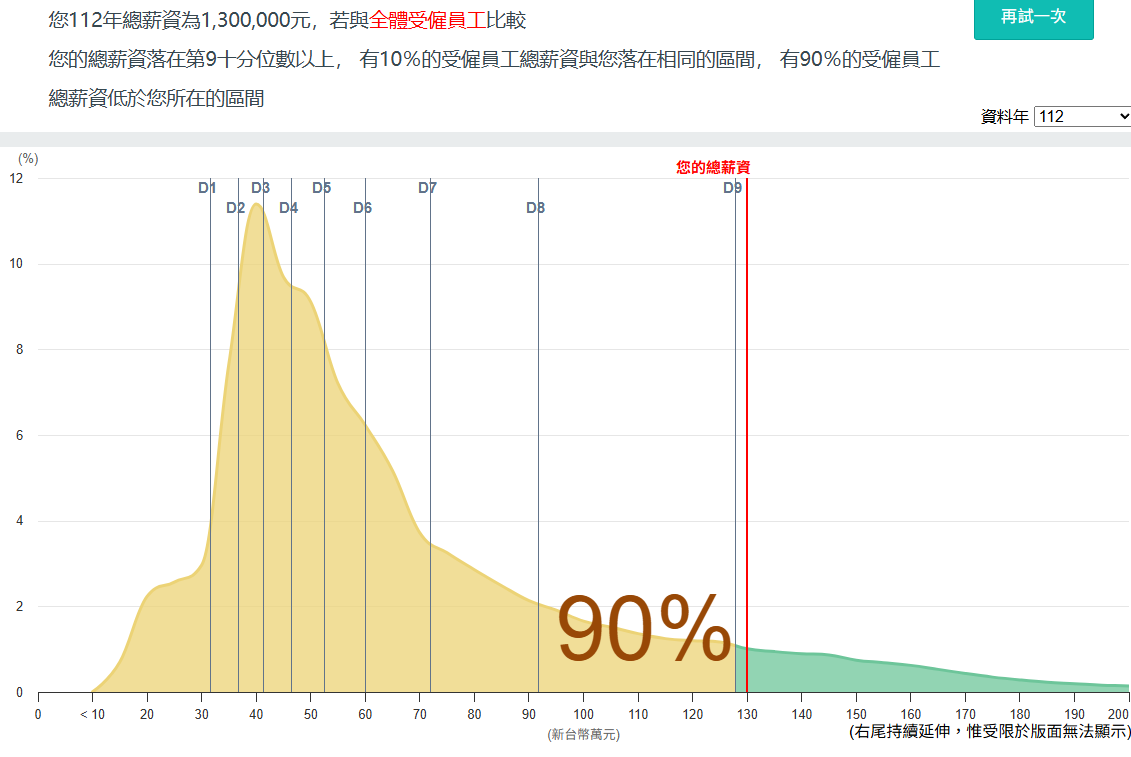Click the D4 decile marker label

coord(289,208)
